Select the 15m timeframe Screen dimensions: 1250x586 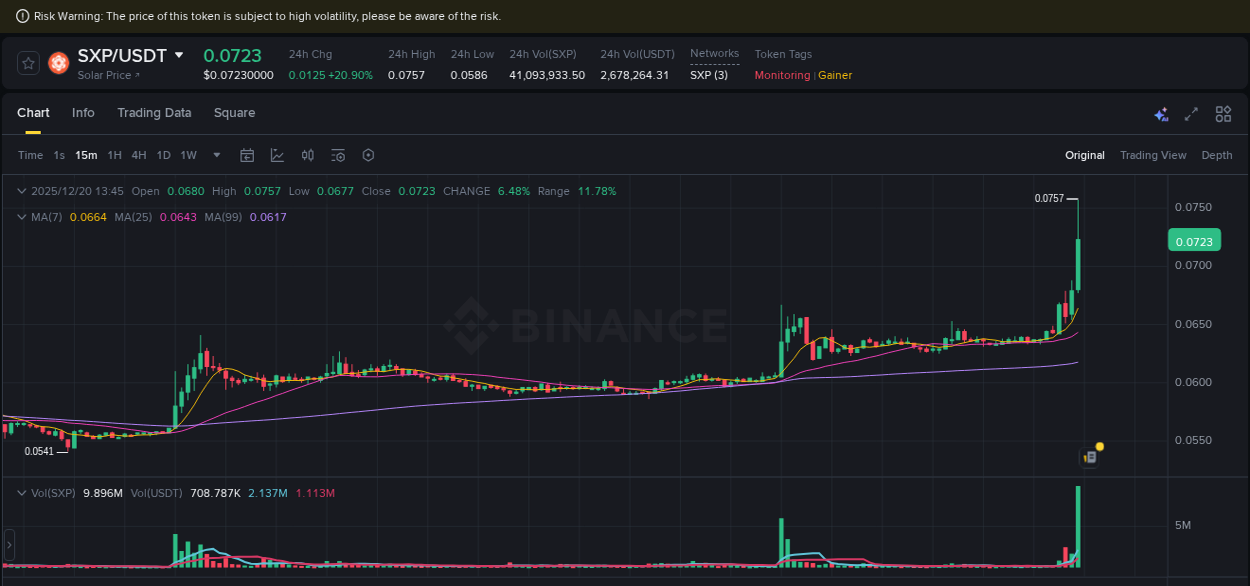86,155
